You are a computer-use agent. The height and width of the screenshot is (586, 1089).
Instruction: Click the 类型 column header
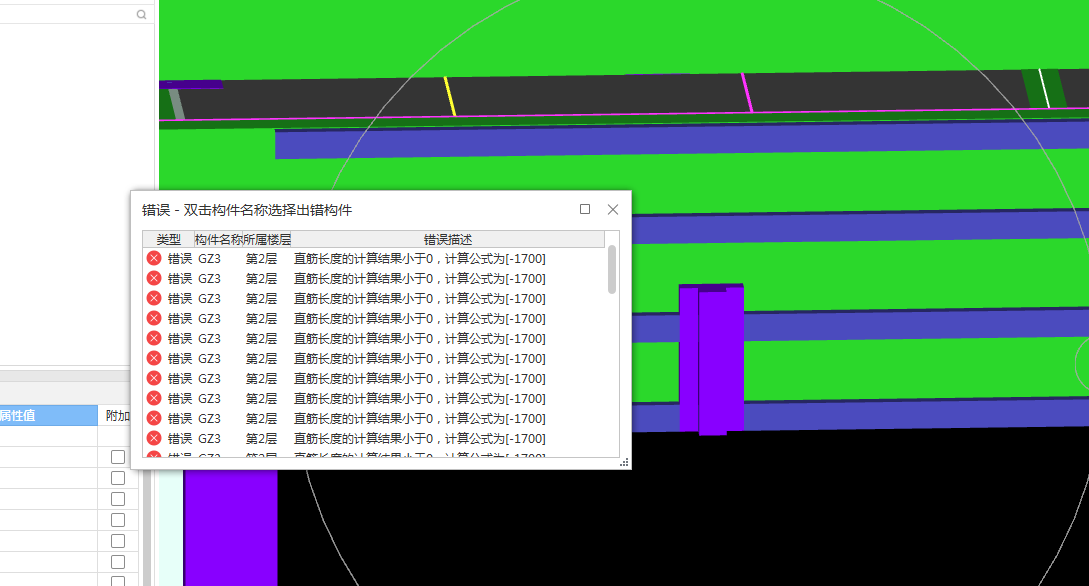pyautogui.click(x=169, y=240)
